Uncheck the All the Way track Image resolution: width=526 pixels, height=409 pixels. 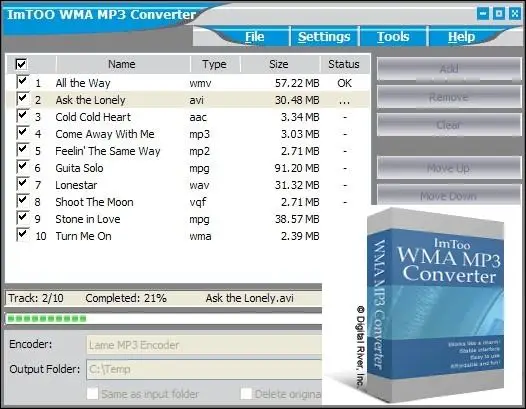coord(22,81)
